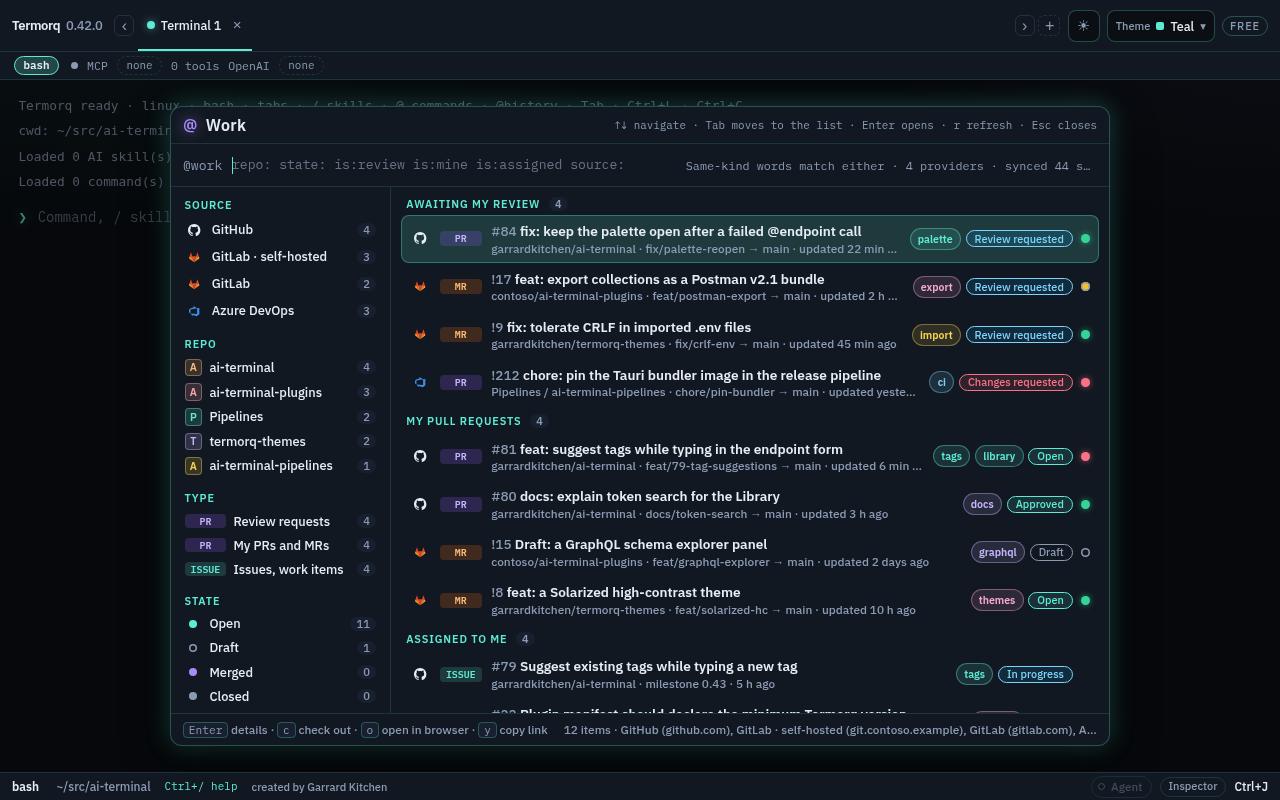Viewport: 1280px width, 800px height.
Task: Click yellow status dot on !17
Action: (1085, 287)
